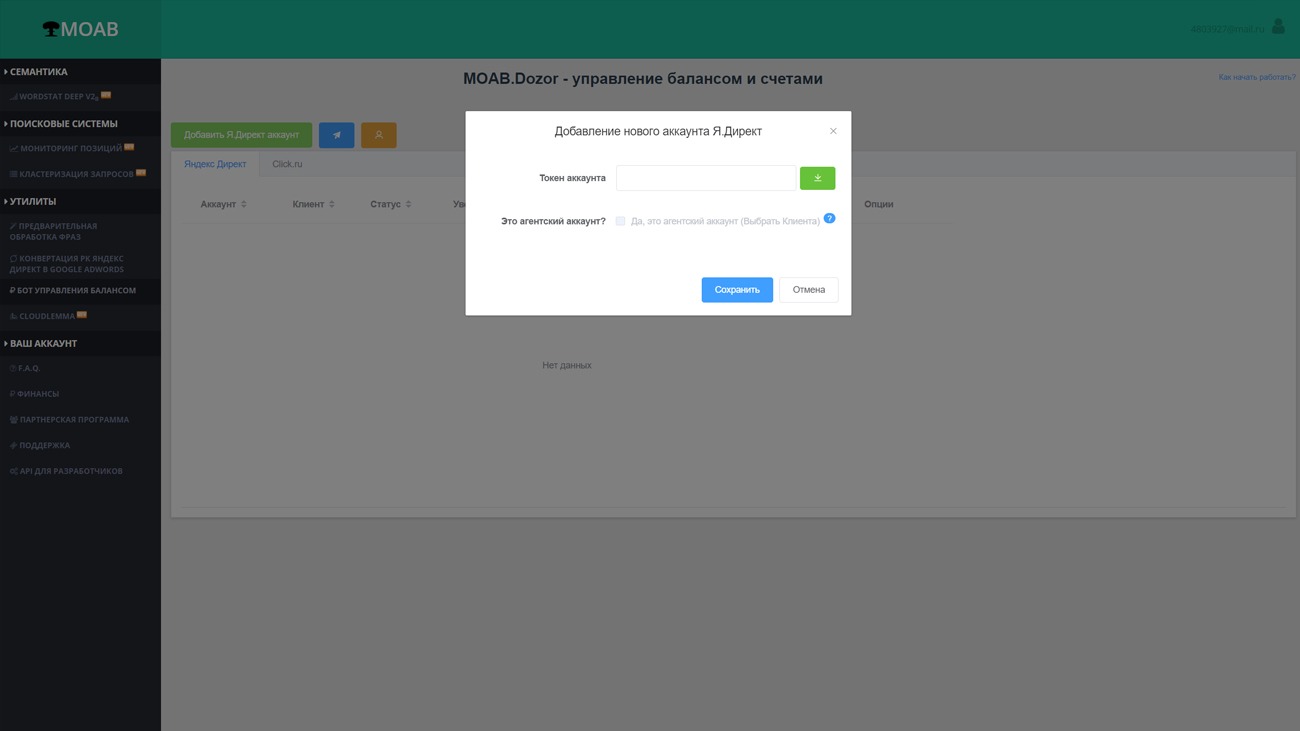Collapse the Семантика sidebar section
1300x731 pixels.
click(x=38, y=72)
